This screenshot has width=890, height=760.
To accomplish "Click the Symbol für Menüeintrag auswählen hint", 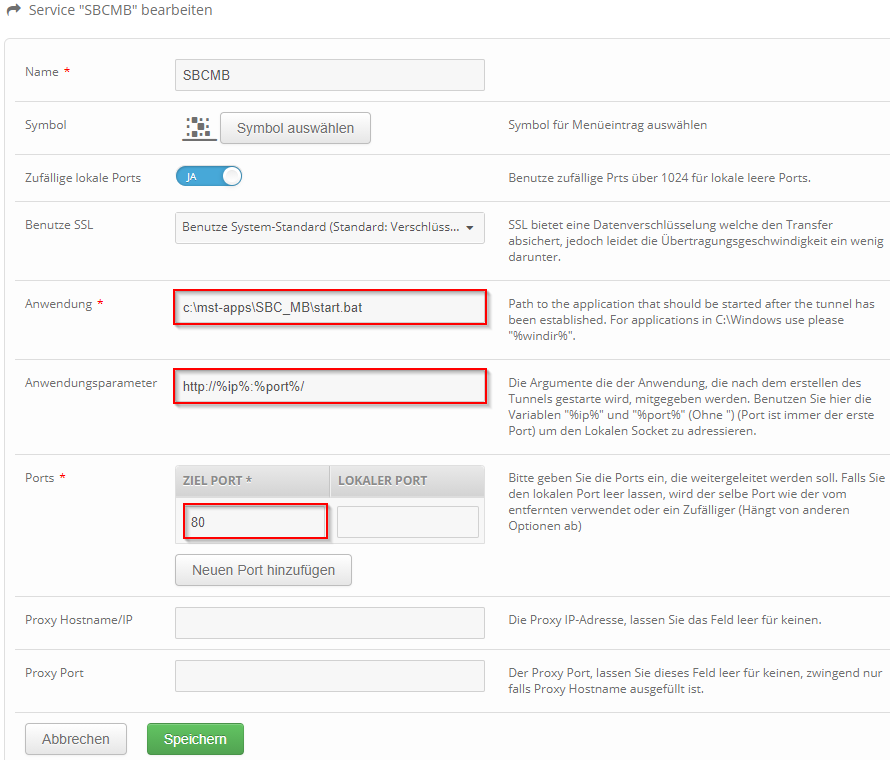I will pos(607,125).
